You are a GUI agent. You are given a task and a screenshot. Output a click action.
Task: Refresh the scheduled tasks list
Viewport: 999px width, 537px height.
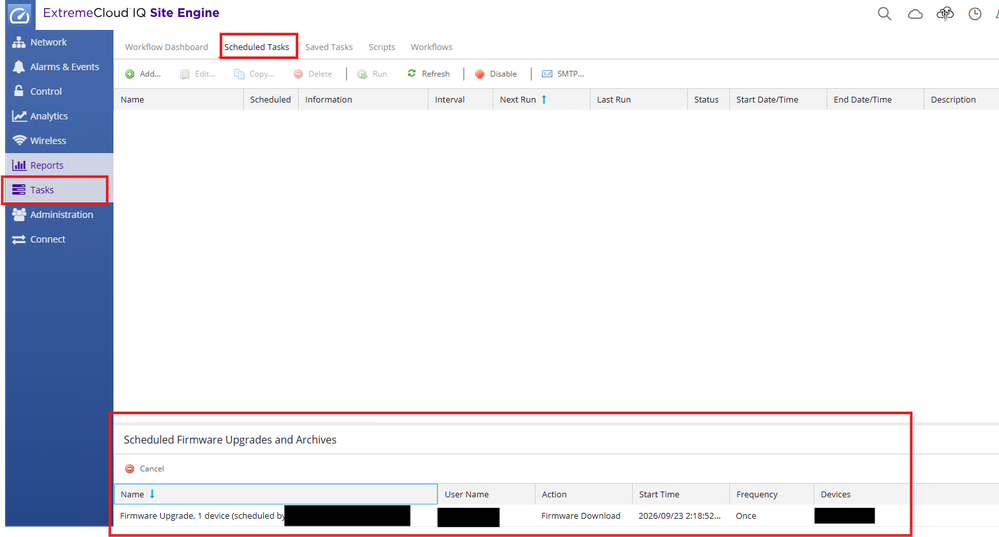(428, 74)
